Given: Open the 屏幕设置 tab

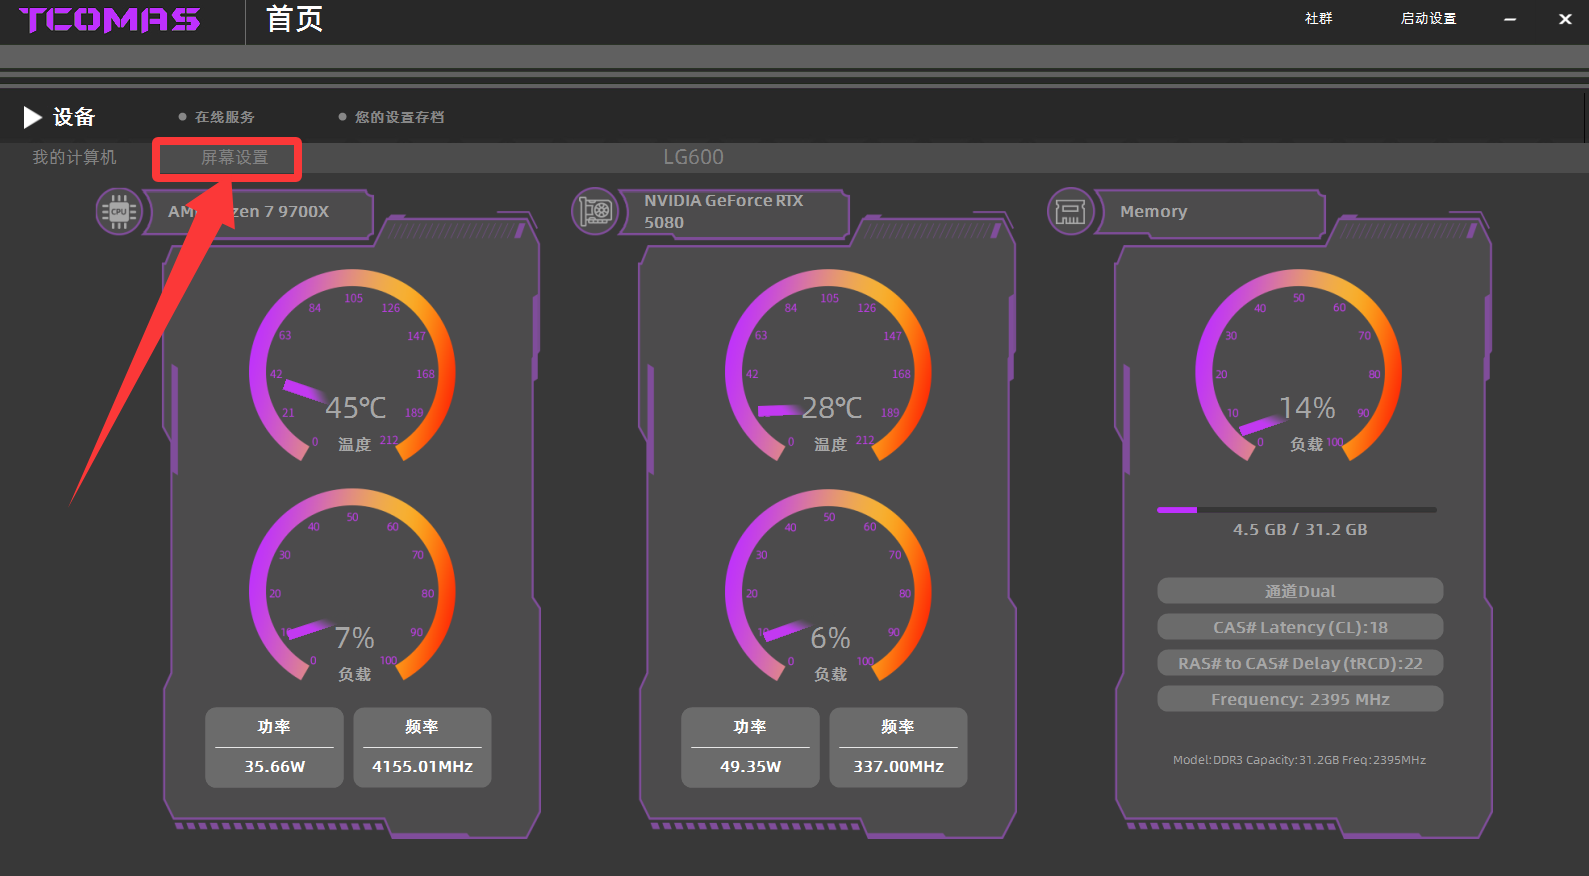Looking at the screenshot, I should tap(234, 158).
